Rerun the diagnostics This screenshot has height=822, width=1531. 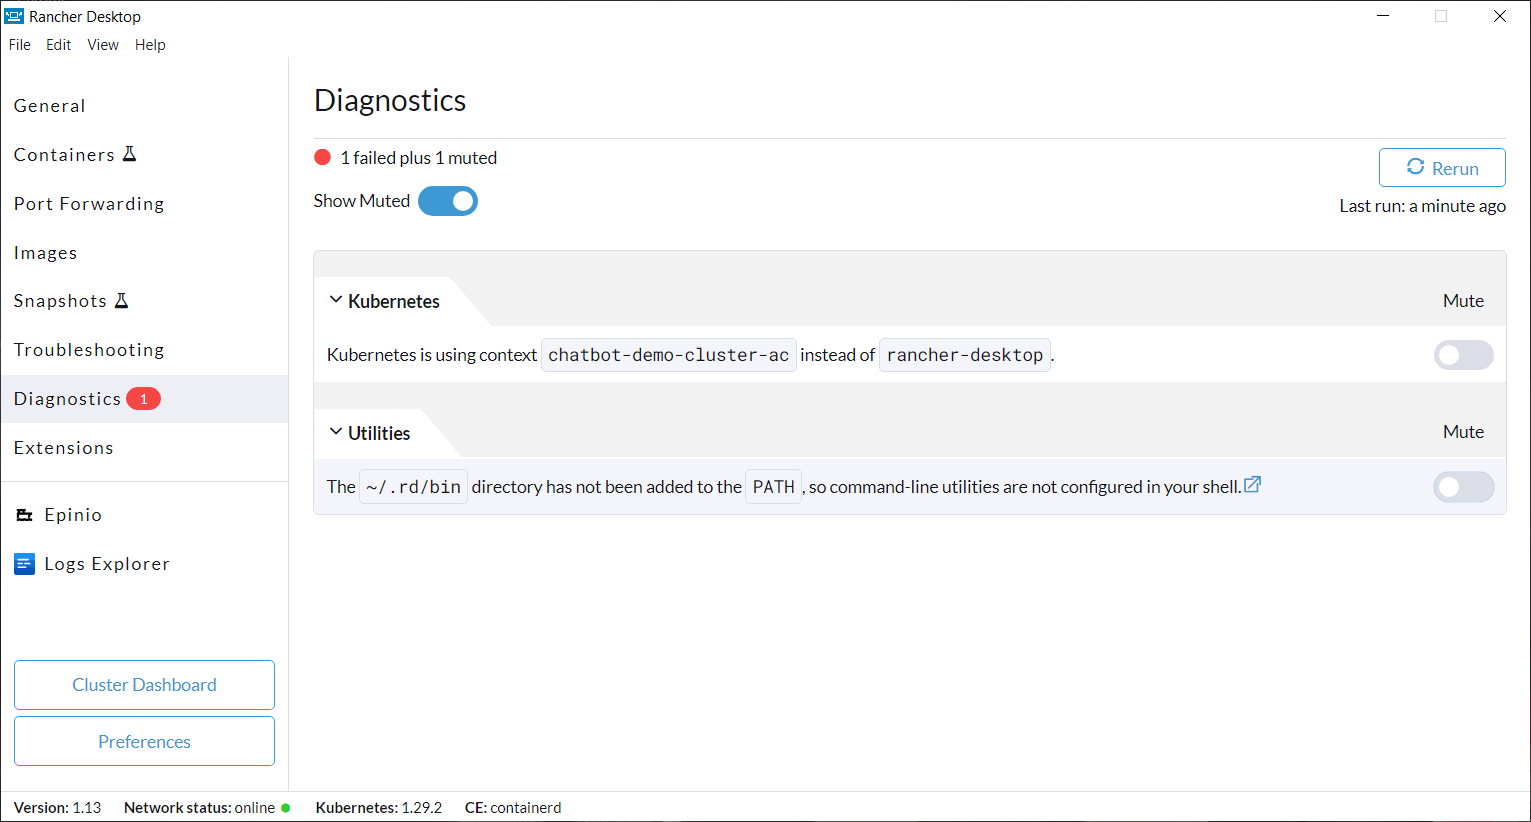[x=1442, y=168]
